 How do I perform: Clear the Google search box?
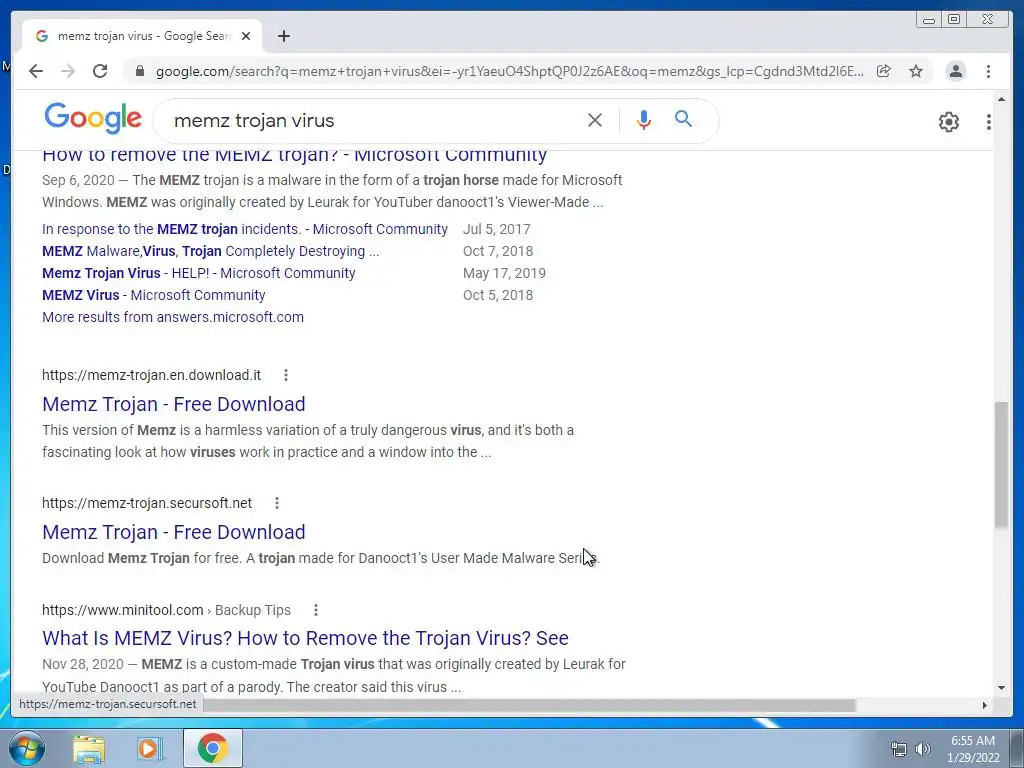[594, 120]
